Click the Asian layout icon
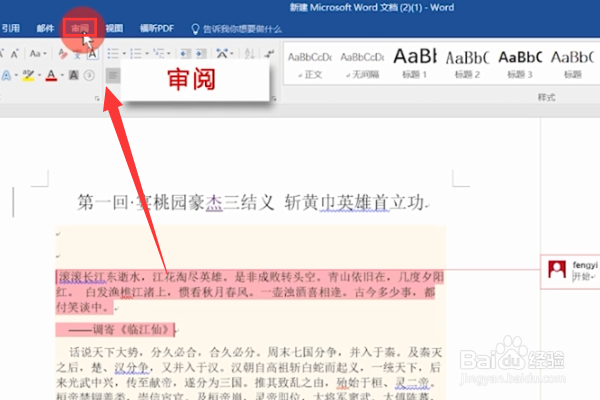Screen dimensions: 600x400 tap(222, 53)
